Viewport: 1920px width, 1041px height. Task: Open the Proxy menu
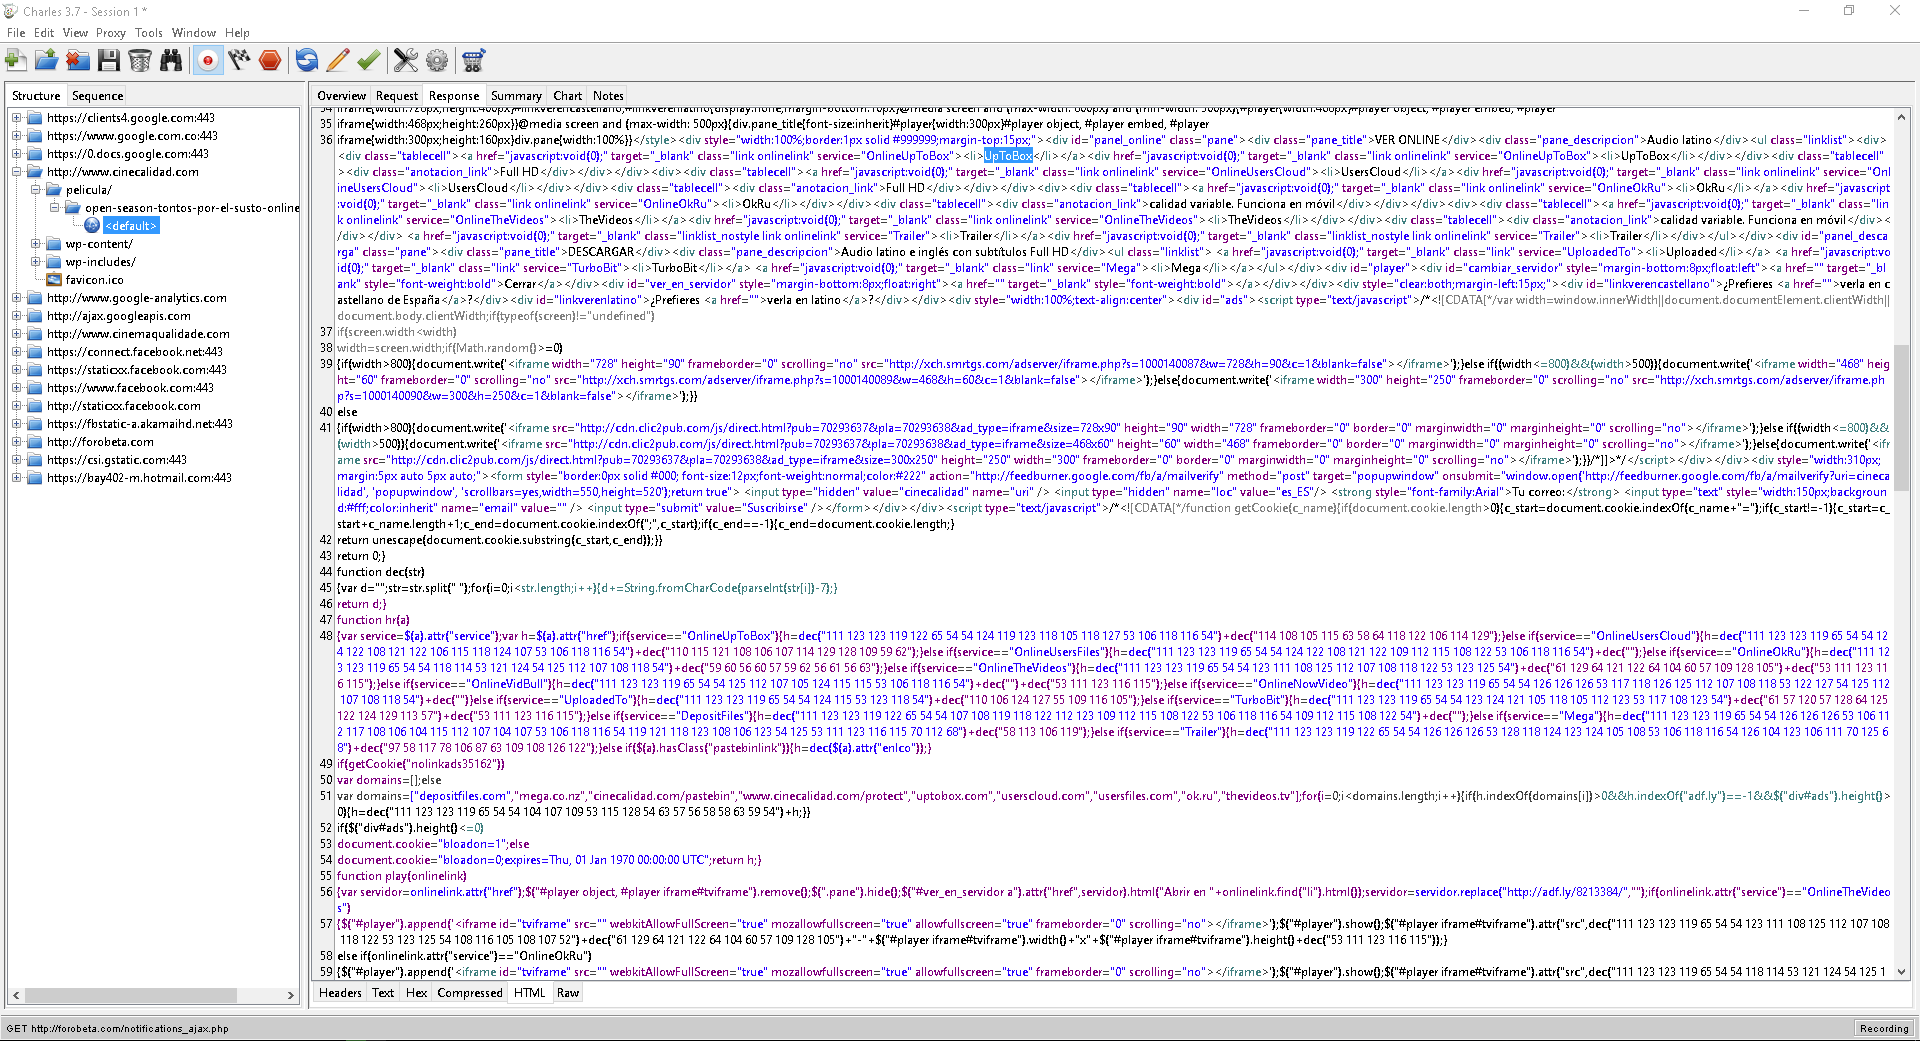[111, 33]
